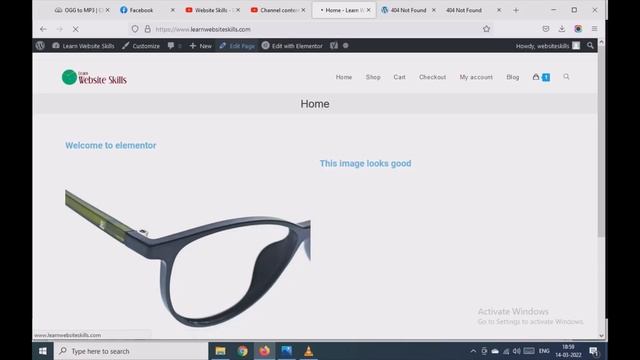Switch to Firefox in the taskbar

click(x=264, y=351)
